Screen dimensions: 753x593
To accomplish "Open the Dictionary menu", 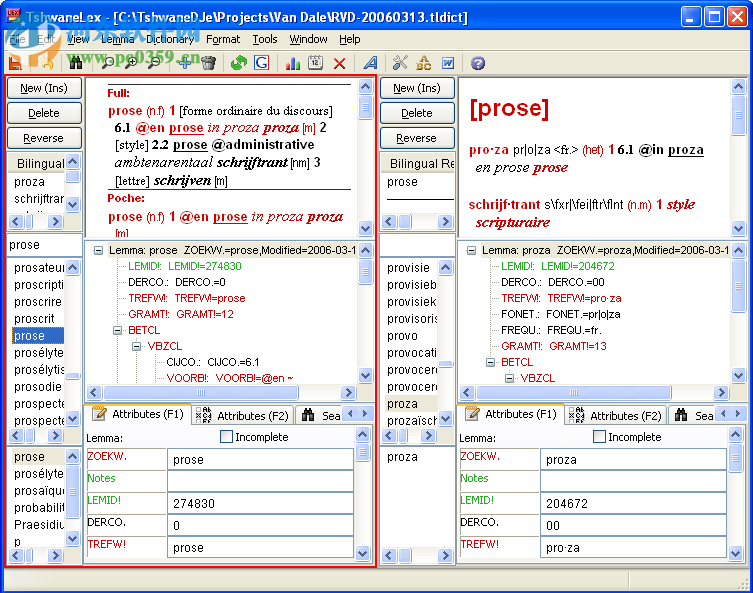I will pyautogui.click(x=170, y=39).
